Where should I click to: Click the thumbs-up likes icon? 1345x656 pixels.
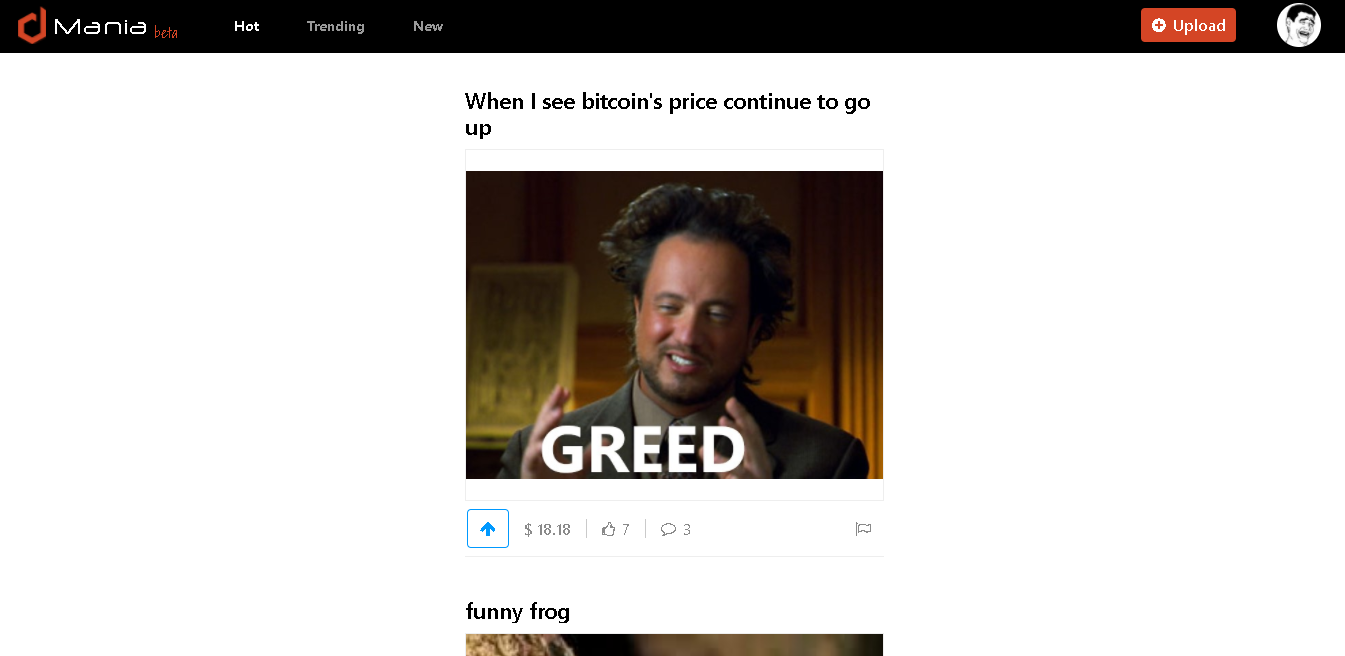coord(608,529)
